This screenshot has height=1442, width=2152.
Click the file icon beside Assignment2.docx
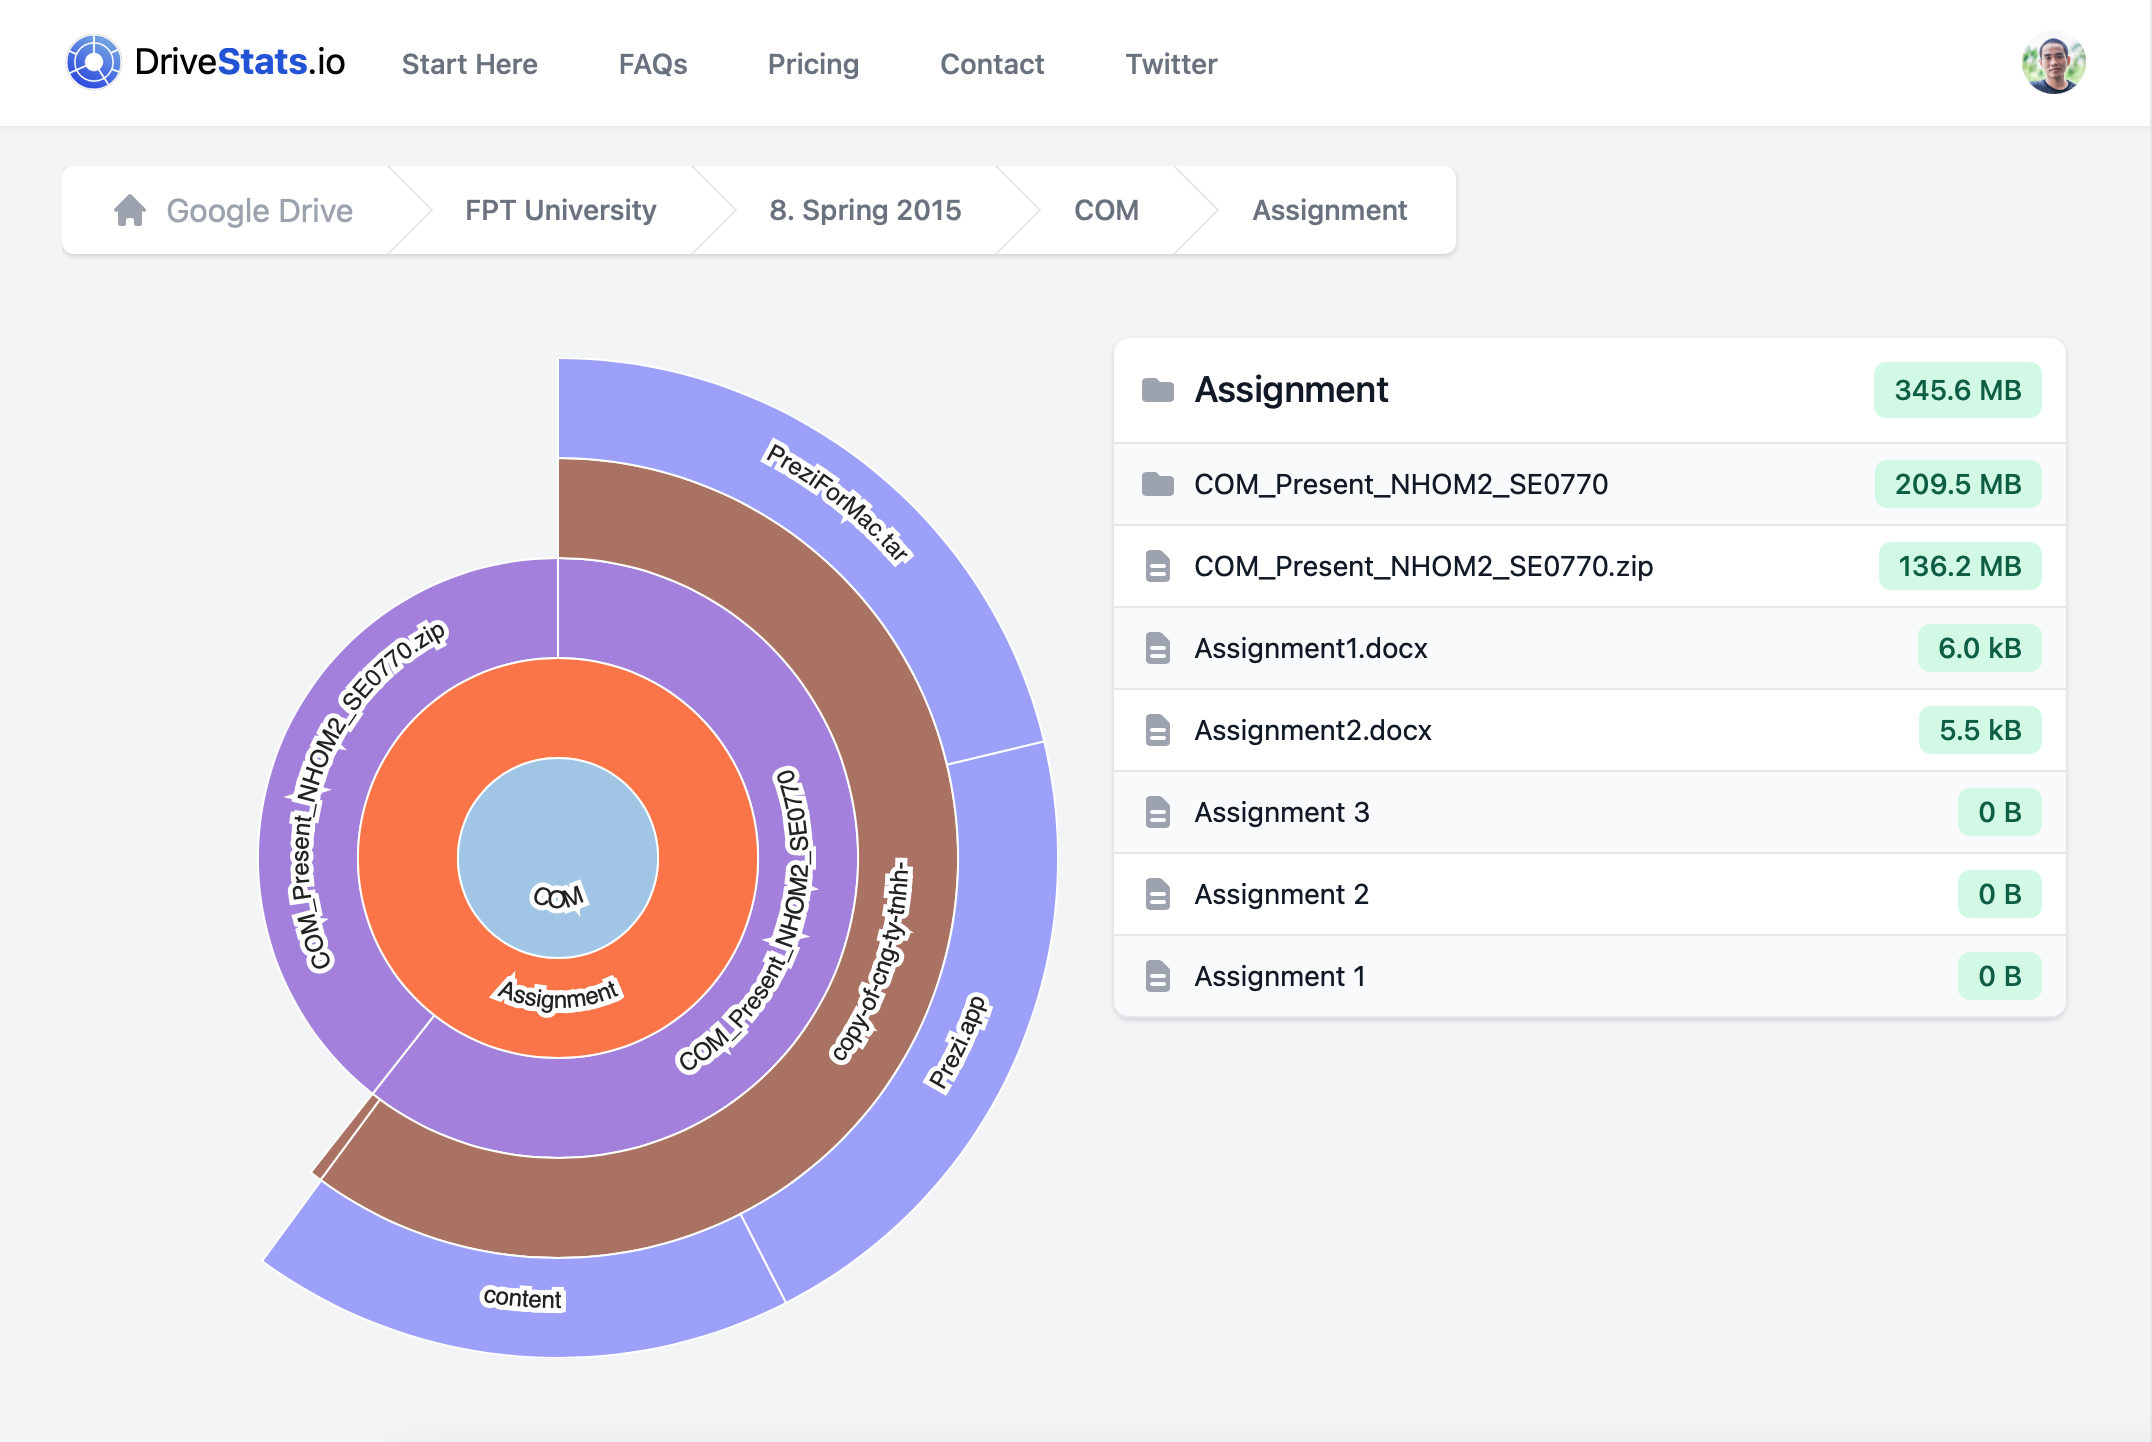coord(1158,730)
